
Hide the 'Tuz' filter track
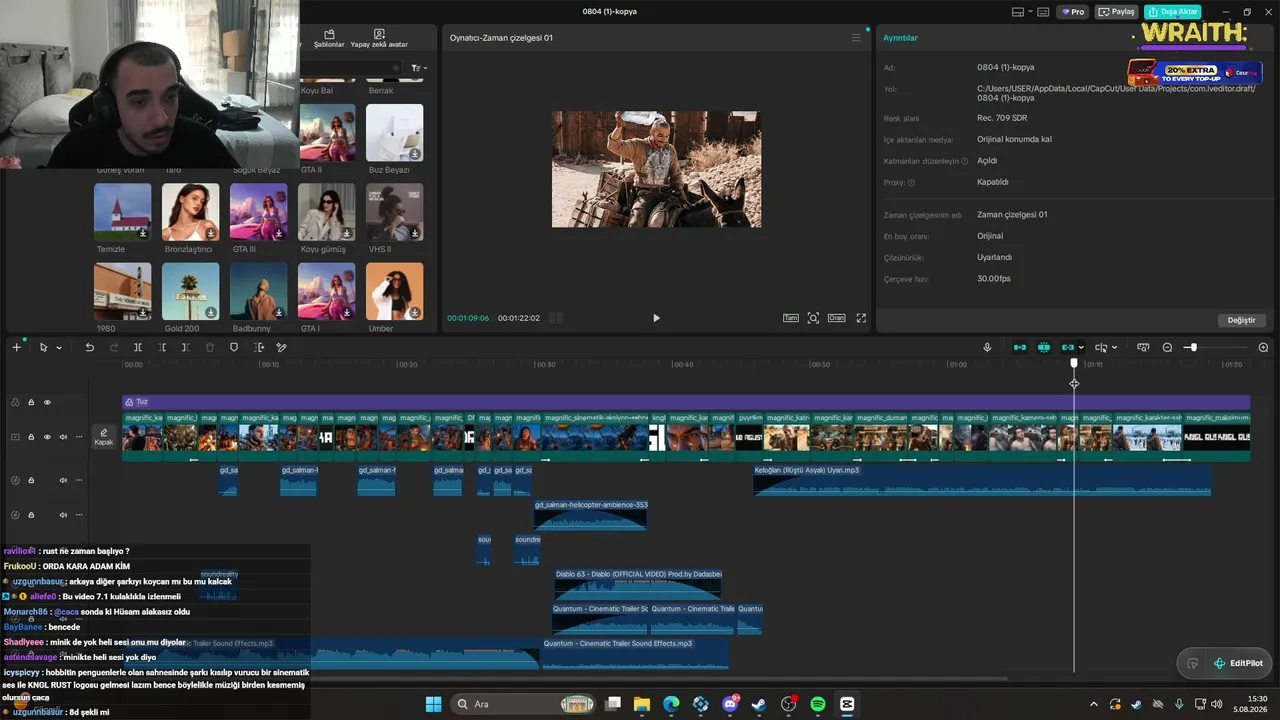coord(47,402)
